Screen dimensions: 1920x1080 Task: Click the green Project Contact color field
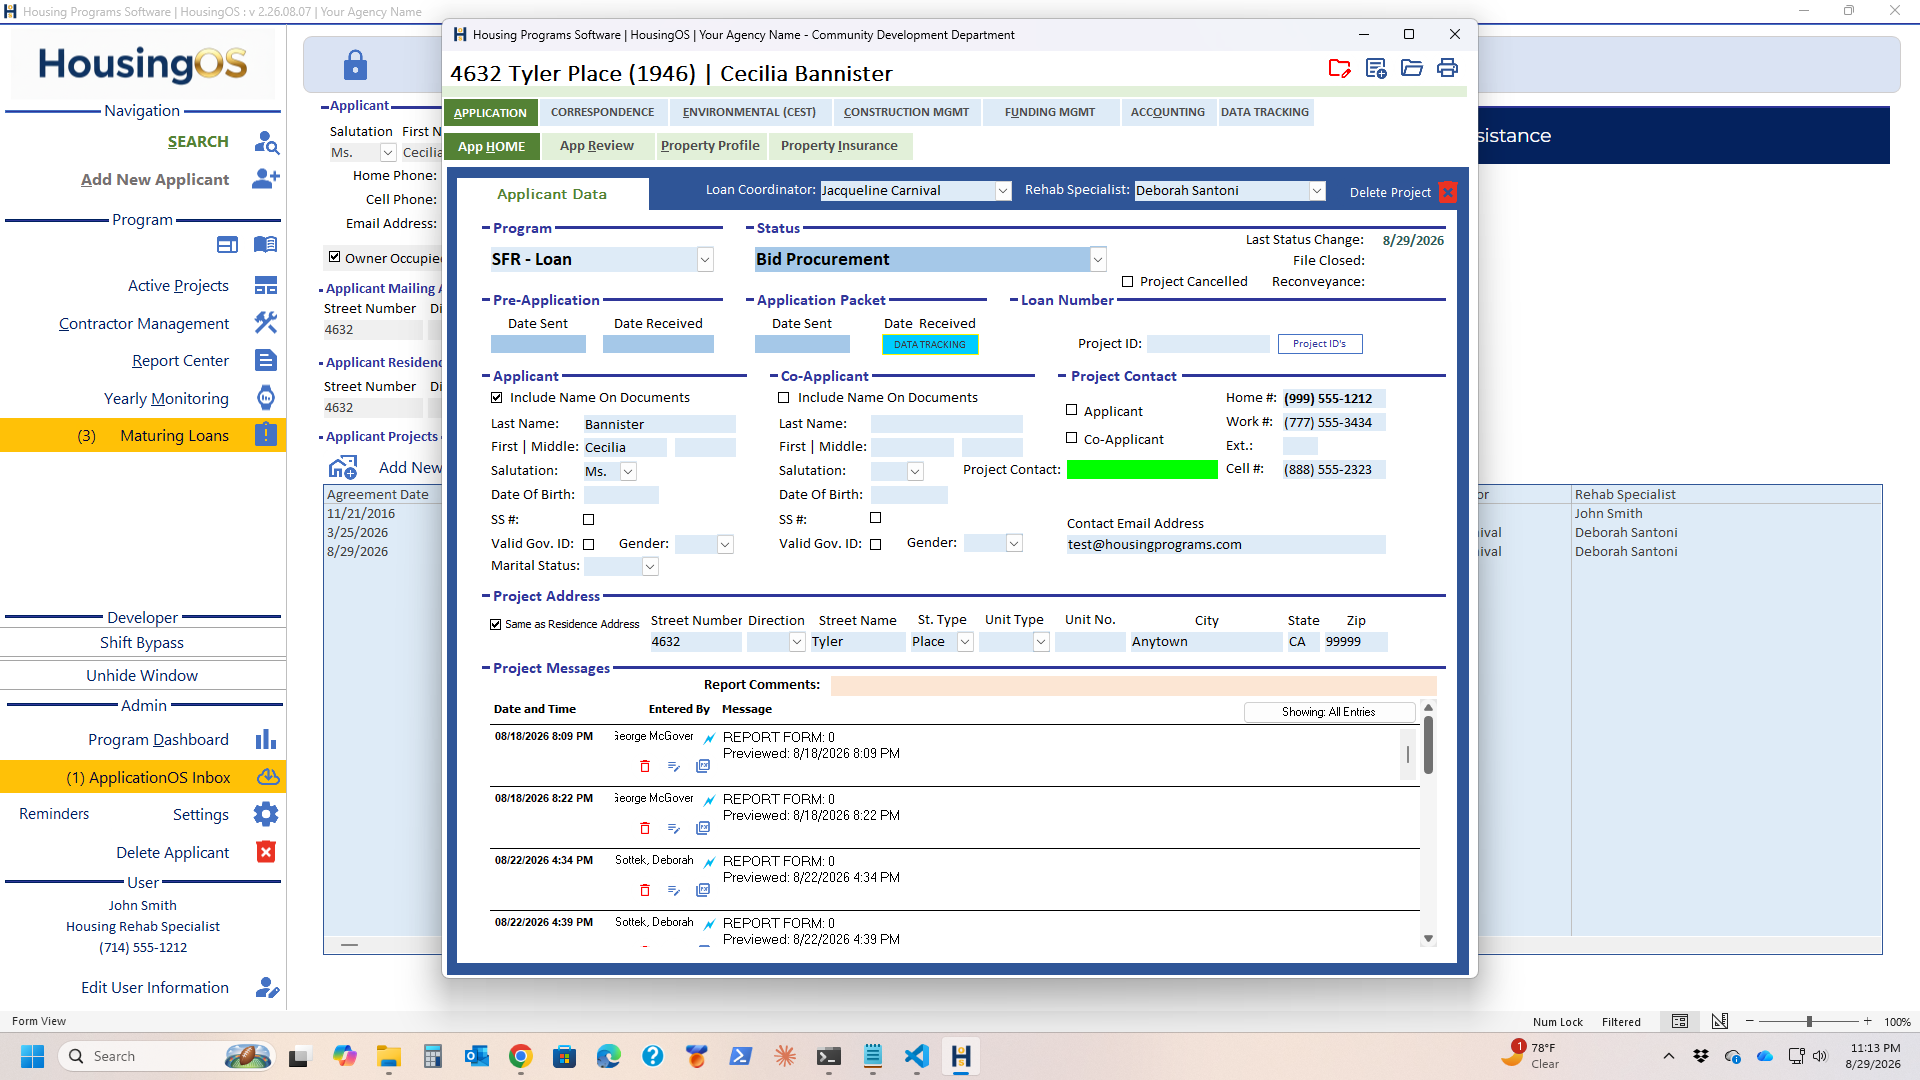[1142, 470]
